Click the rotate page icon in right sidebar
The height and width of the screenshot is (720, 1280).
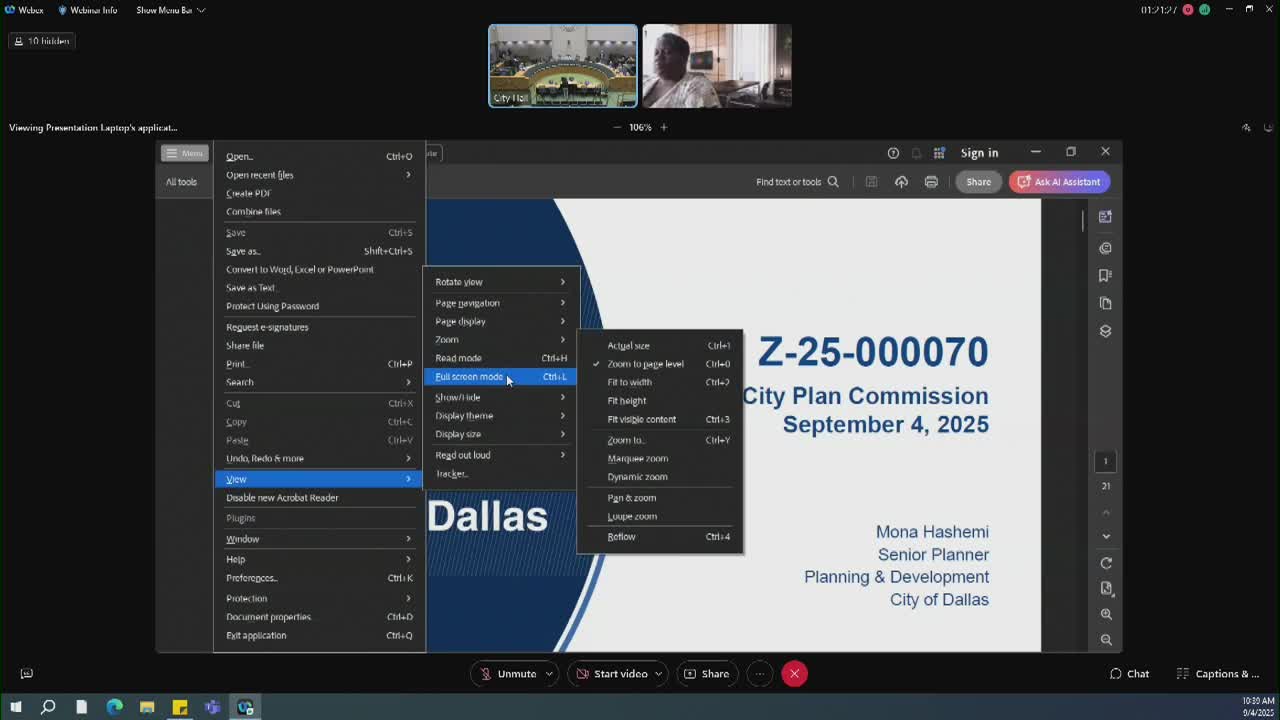pyautogui.click(x=1106, y=563)
